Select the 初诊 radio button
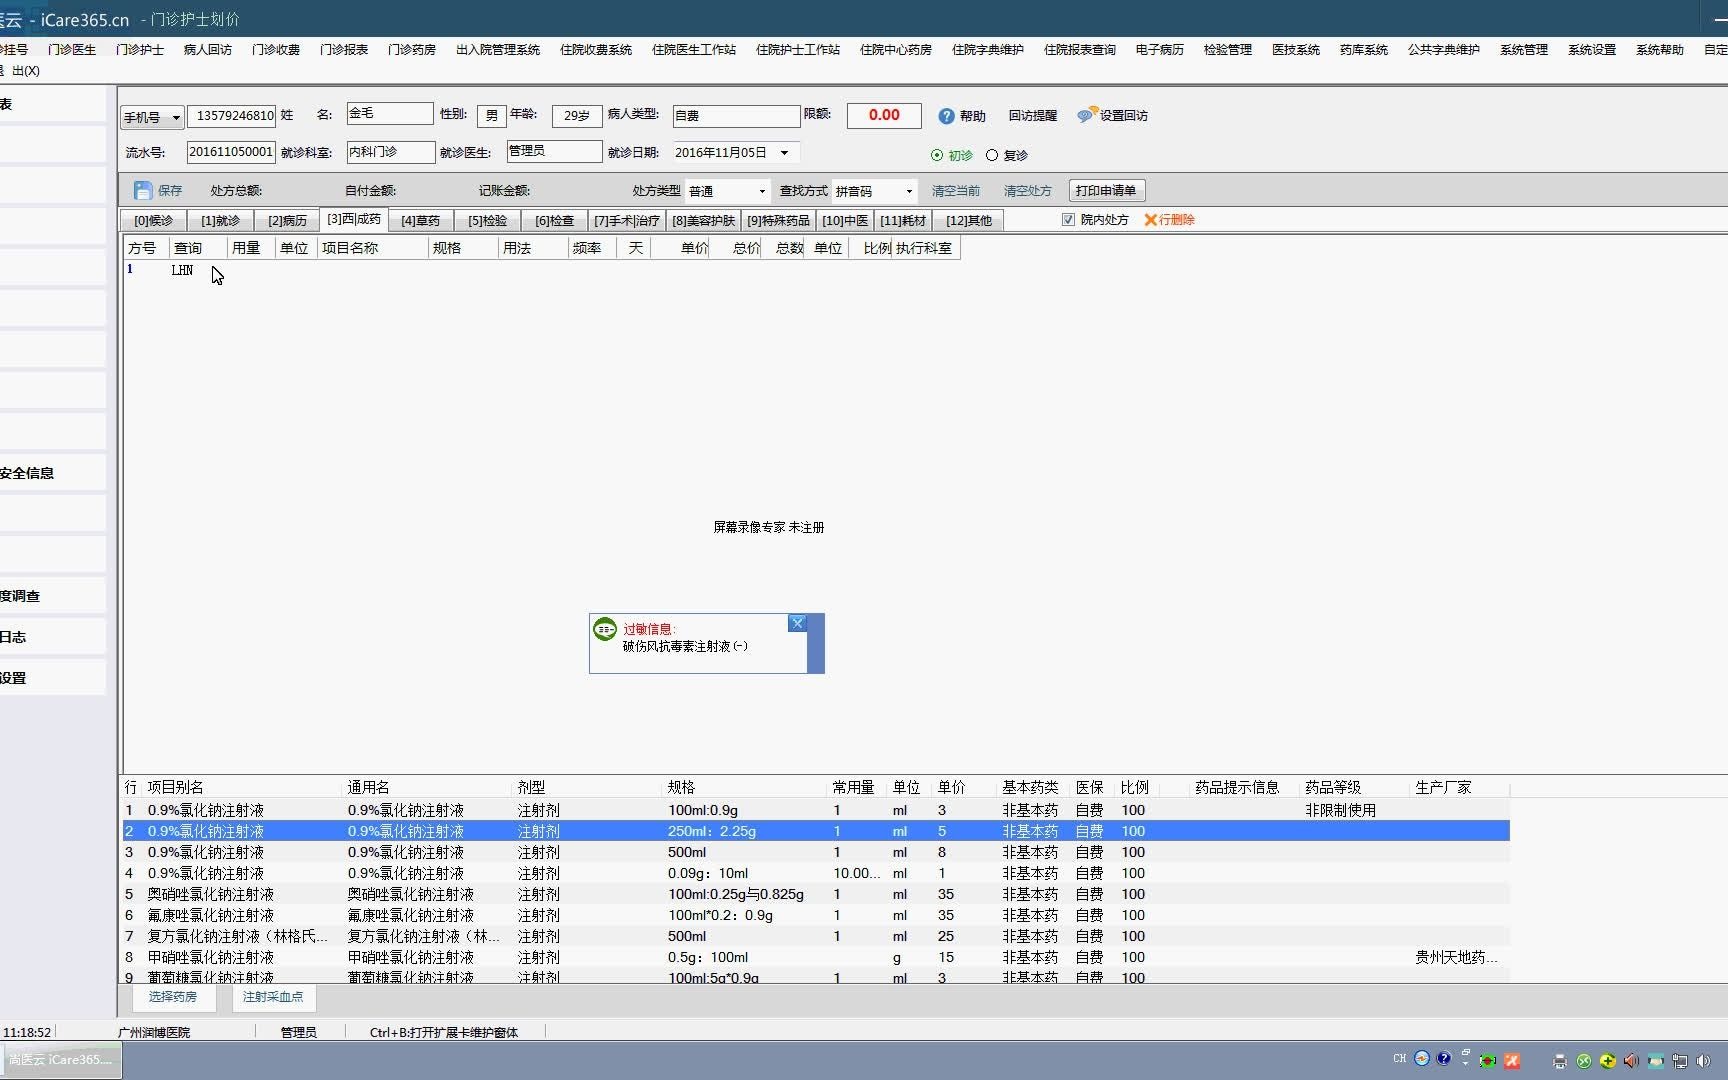This screenshot has width=1728, height=1080. pyautogui.click(x=937, y=155)
